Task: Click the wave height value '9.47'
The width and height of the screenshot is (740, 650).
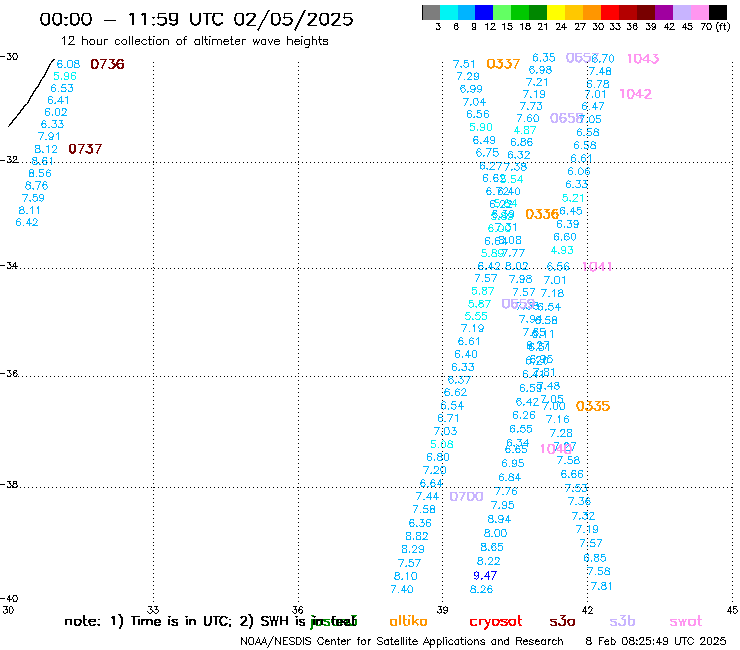Action: [x=485, y=575]
